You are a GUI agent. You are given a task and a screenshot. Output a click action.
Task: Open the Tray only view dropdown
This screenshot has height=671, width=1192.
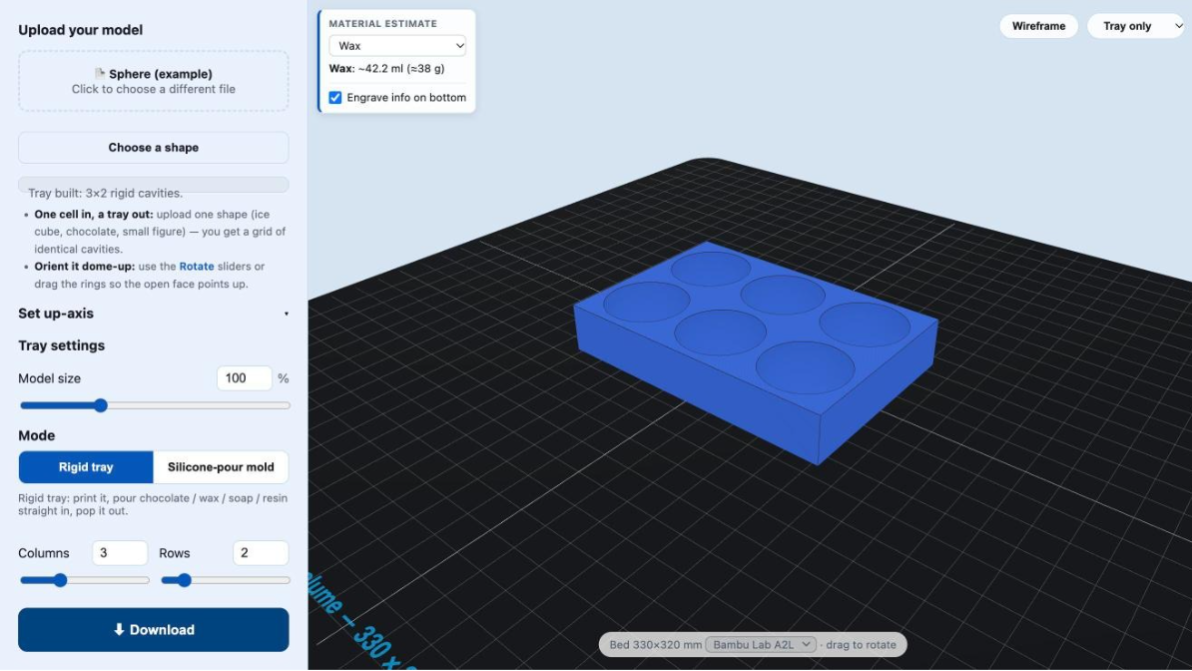(x=1137, y=26)
